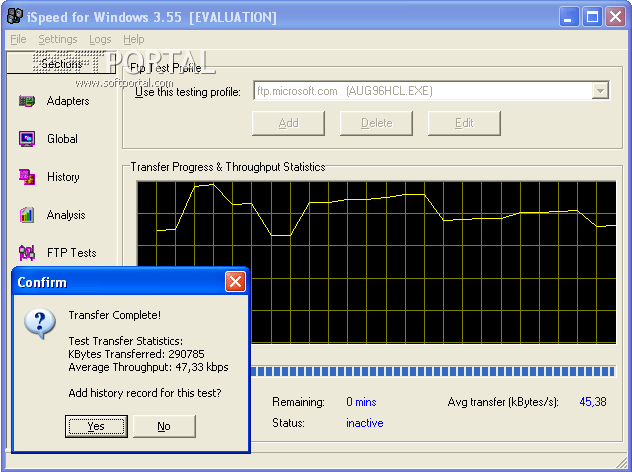The height and width of the screenshot is (472, 632).
Task: Click 'Average Throughput: 47,33 kbps' line
Action: [148, 367]
